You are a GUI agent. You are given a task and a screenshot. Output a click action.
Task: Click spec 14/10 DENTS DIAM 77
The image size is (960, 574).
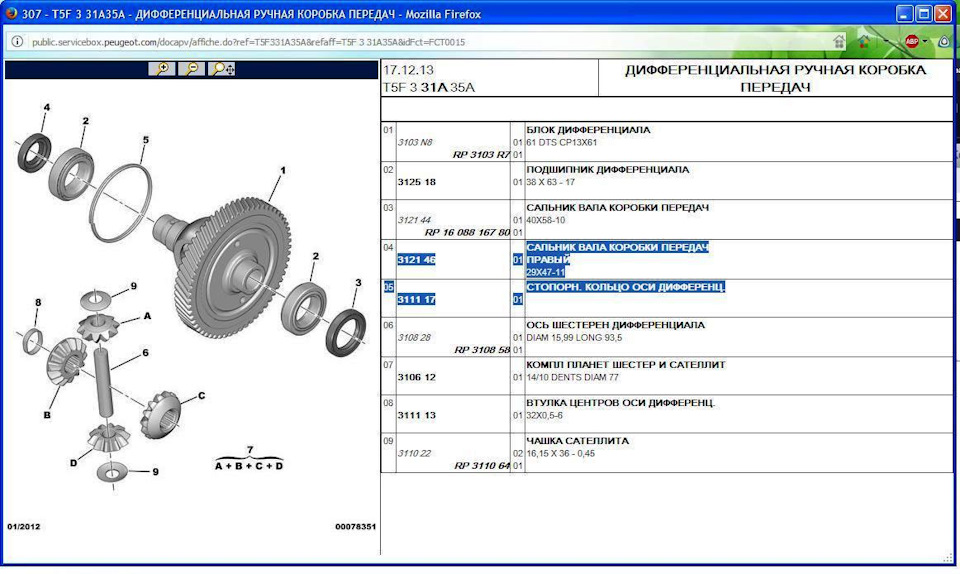tap(572, 377)
